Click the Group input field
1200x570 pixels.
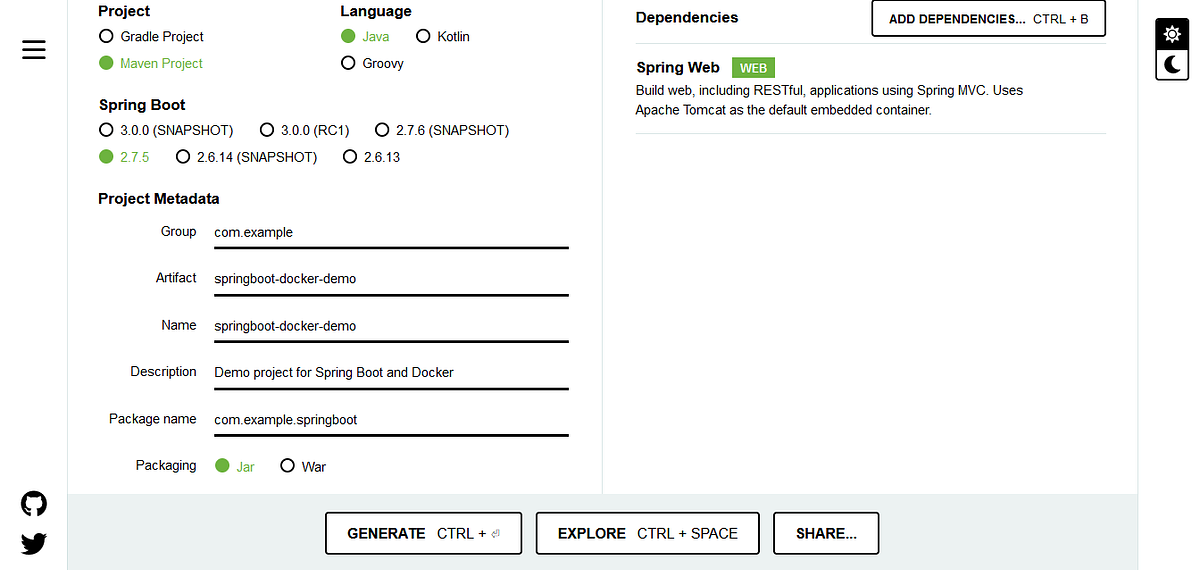coord(391,233)
